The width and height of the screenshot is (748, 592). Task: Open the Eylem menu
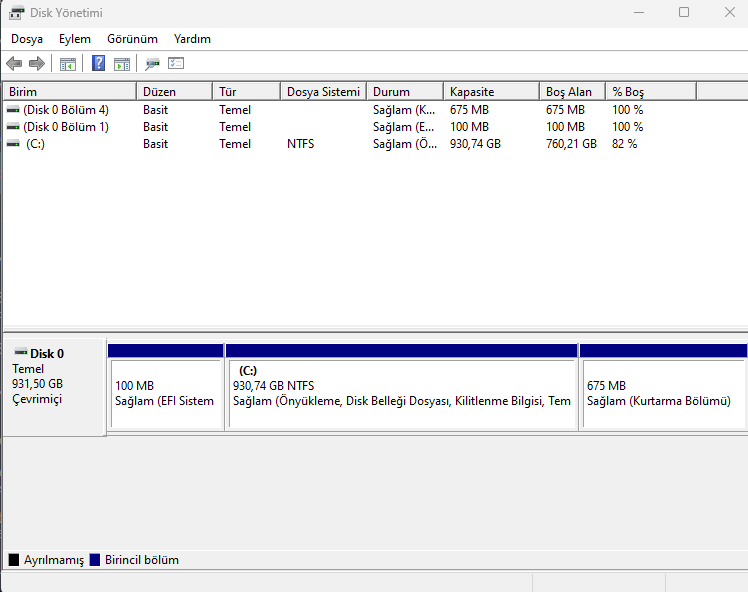(74, 39)
